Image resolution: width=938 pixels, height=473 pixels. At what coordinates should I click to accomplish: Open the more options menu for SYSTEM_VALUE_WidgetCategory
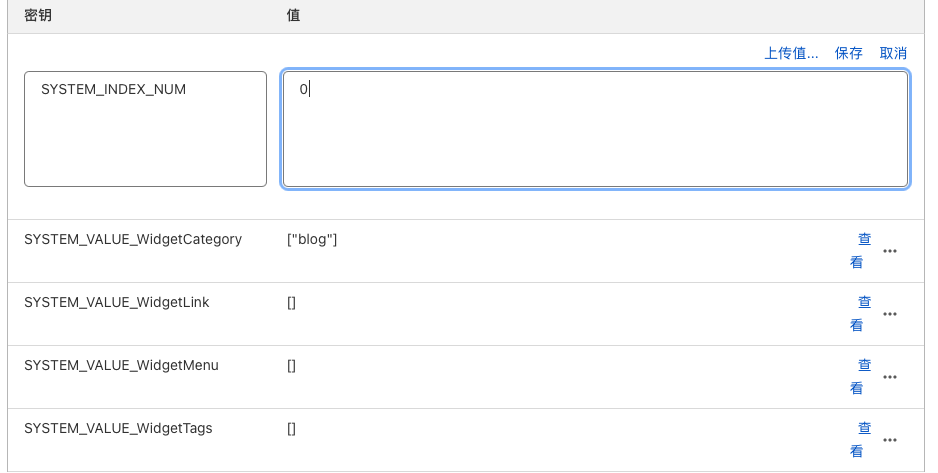tap(889, 251)
